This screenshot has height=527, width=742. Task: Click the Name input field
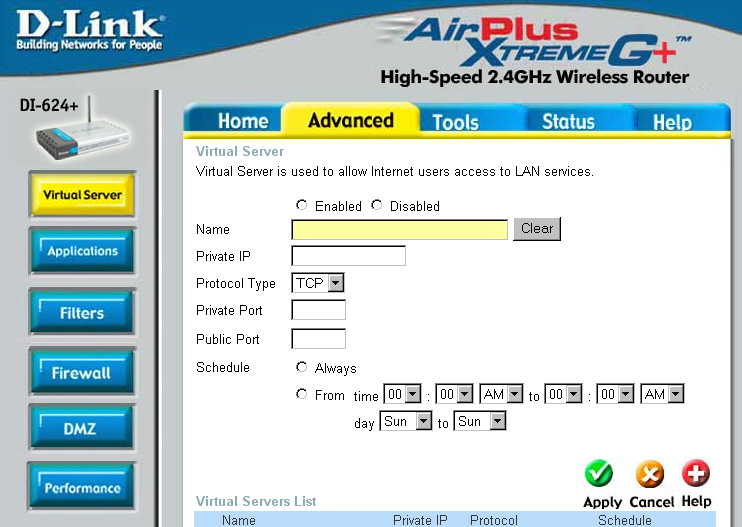(400, 229)
